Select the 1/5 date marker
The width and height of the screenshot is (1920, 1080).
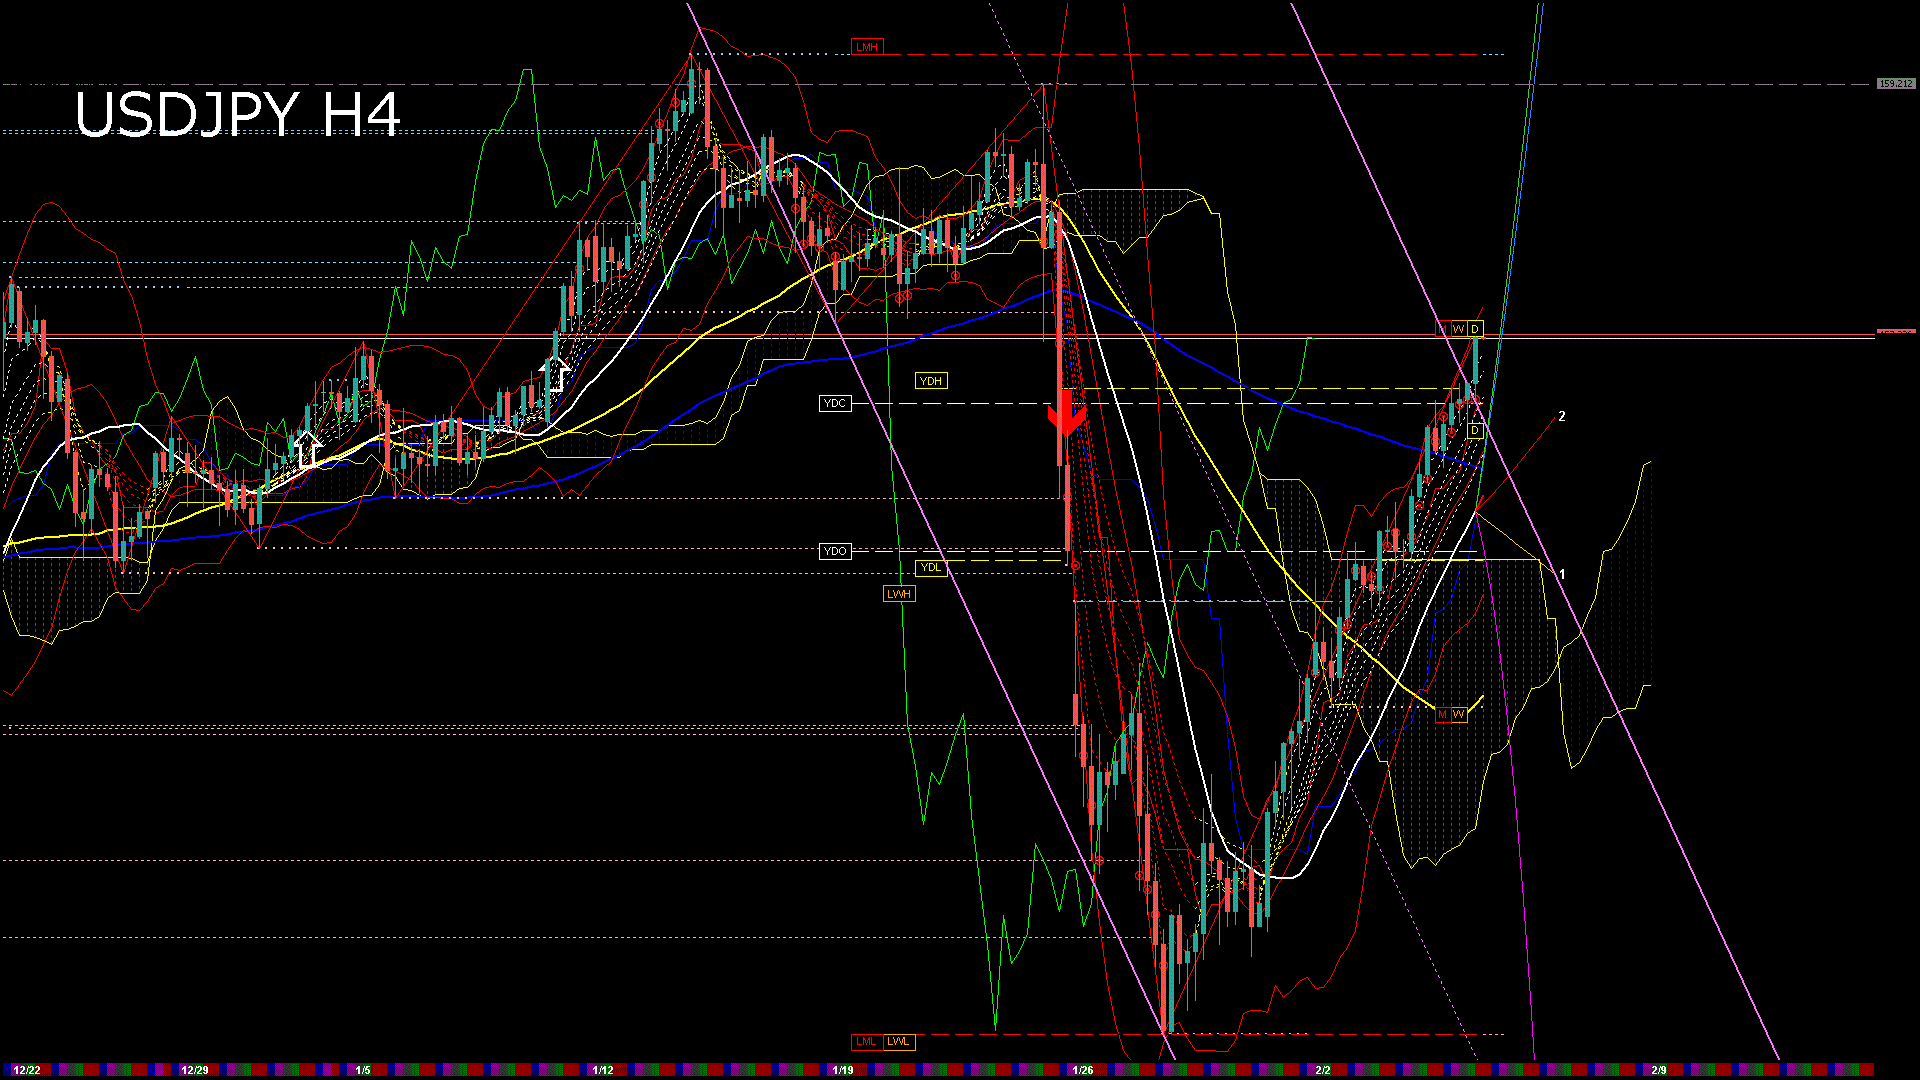363,1070
